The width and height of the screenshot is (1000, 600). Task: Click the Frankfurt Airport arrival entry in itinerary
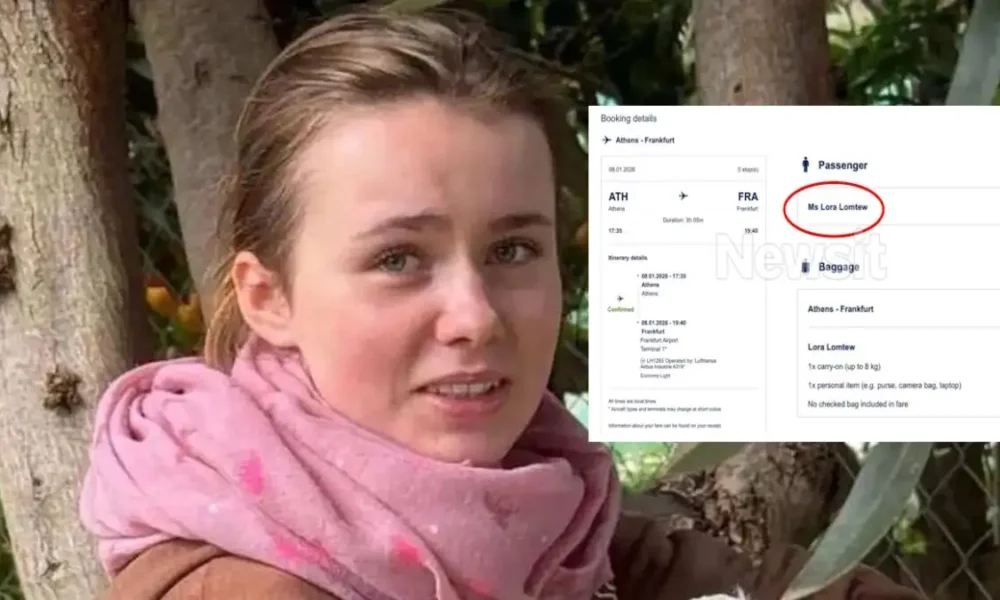coord(660,340)
